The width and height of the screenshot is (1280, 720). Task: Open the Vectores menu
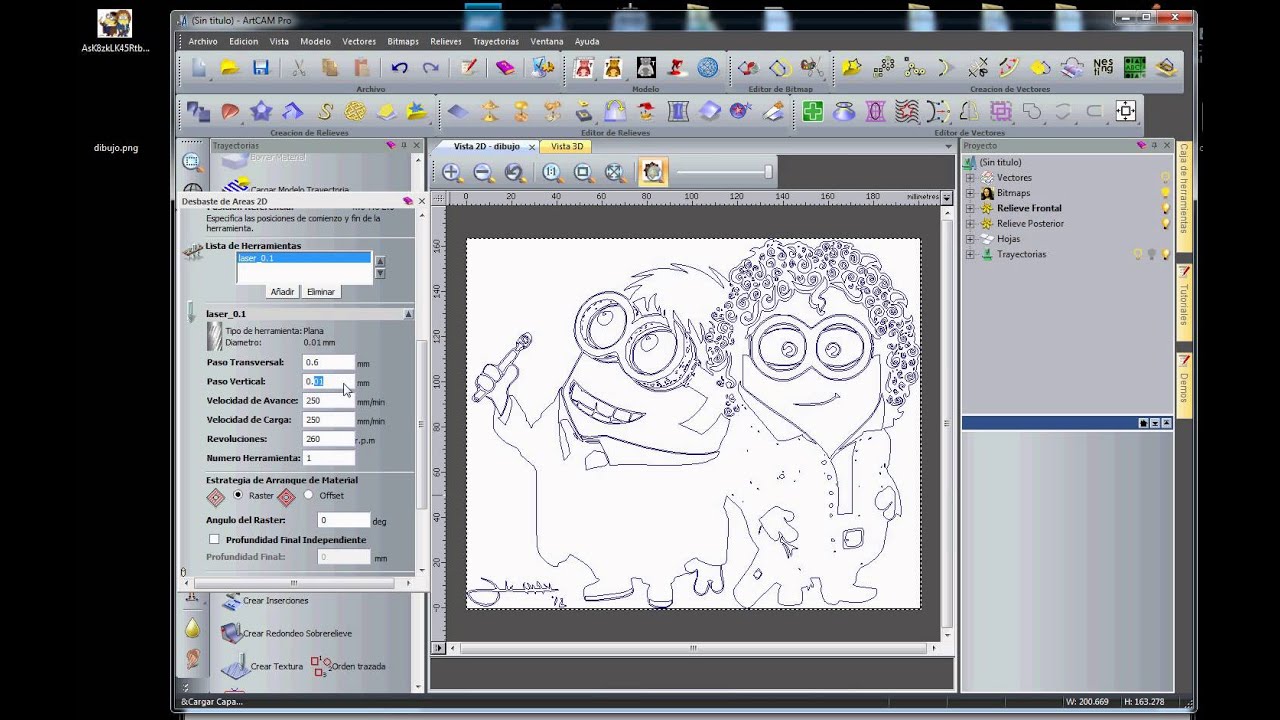pyautogui.click(x=359, y=41)
